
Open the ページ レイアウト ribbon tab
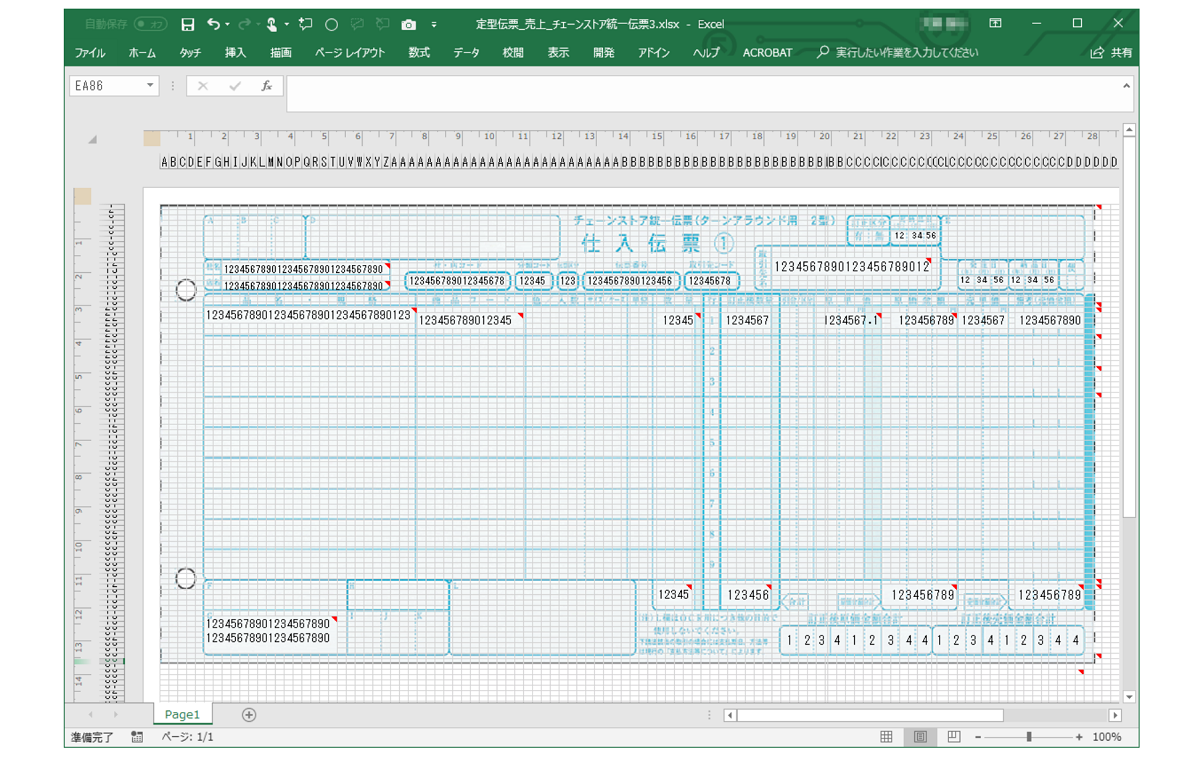pyautogui.click(x=349, y=53)
